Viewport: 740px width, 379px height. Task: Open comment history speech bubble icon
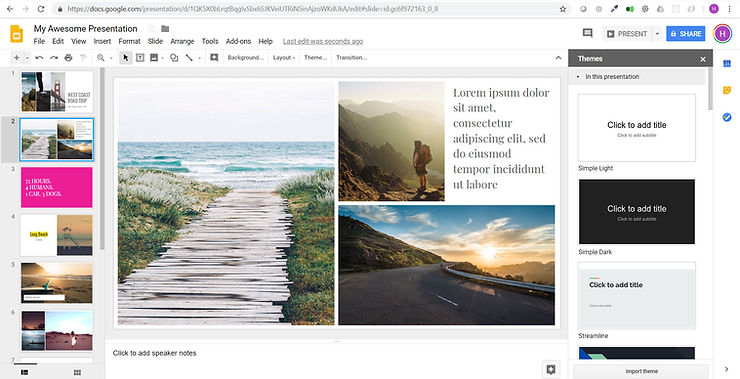coord(588,33)
